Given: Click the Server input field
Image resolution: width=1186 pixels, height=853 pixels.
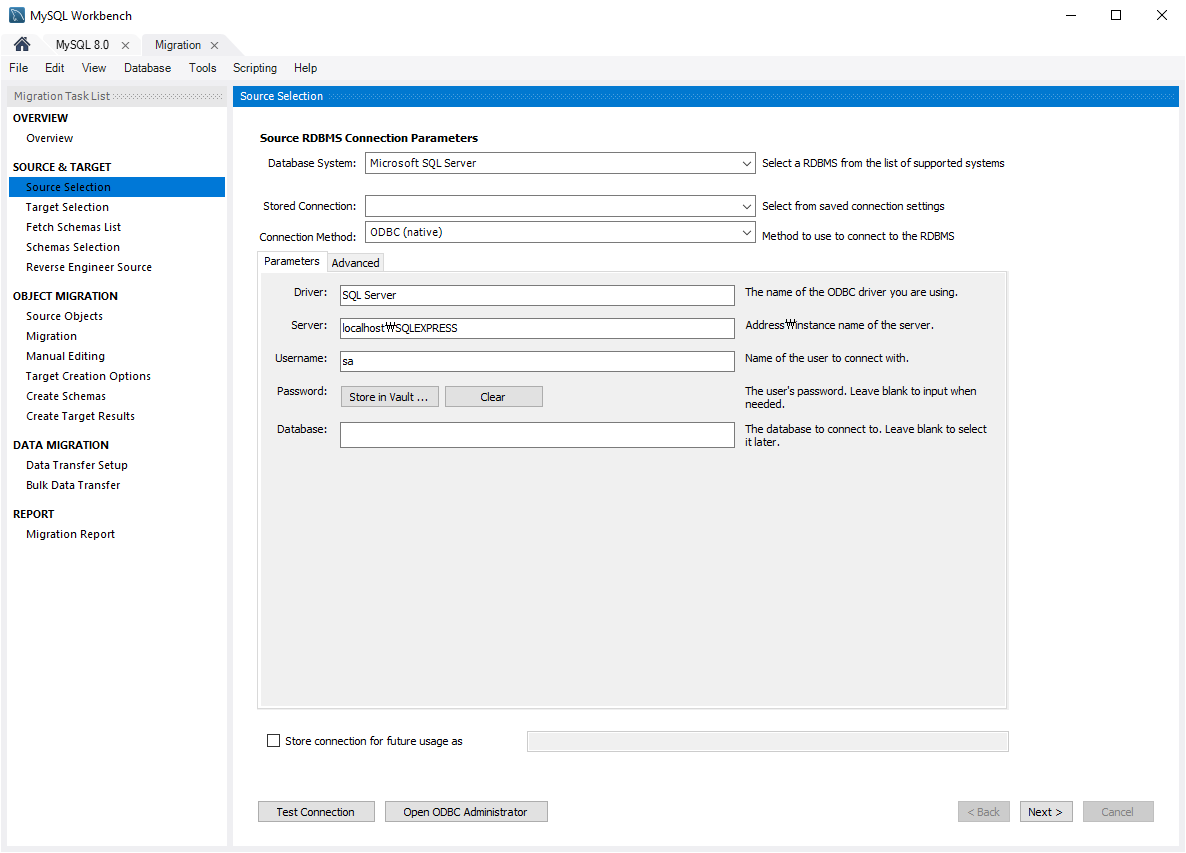Looking at the screenshot, I should 537,328.
